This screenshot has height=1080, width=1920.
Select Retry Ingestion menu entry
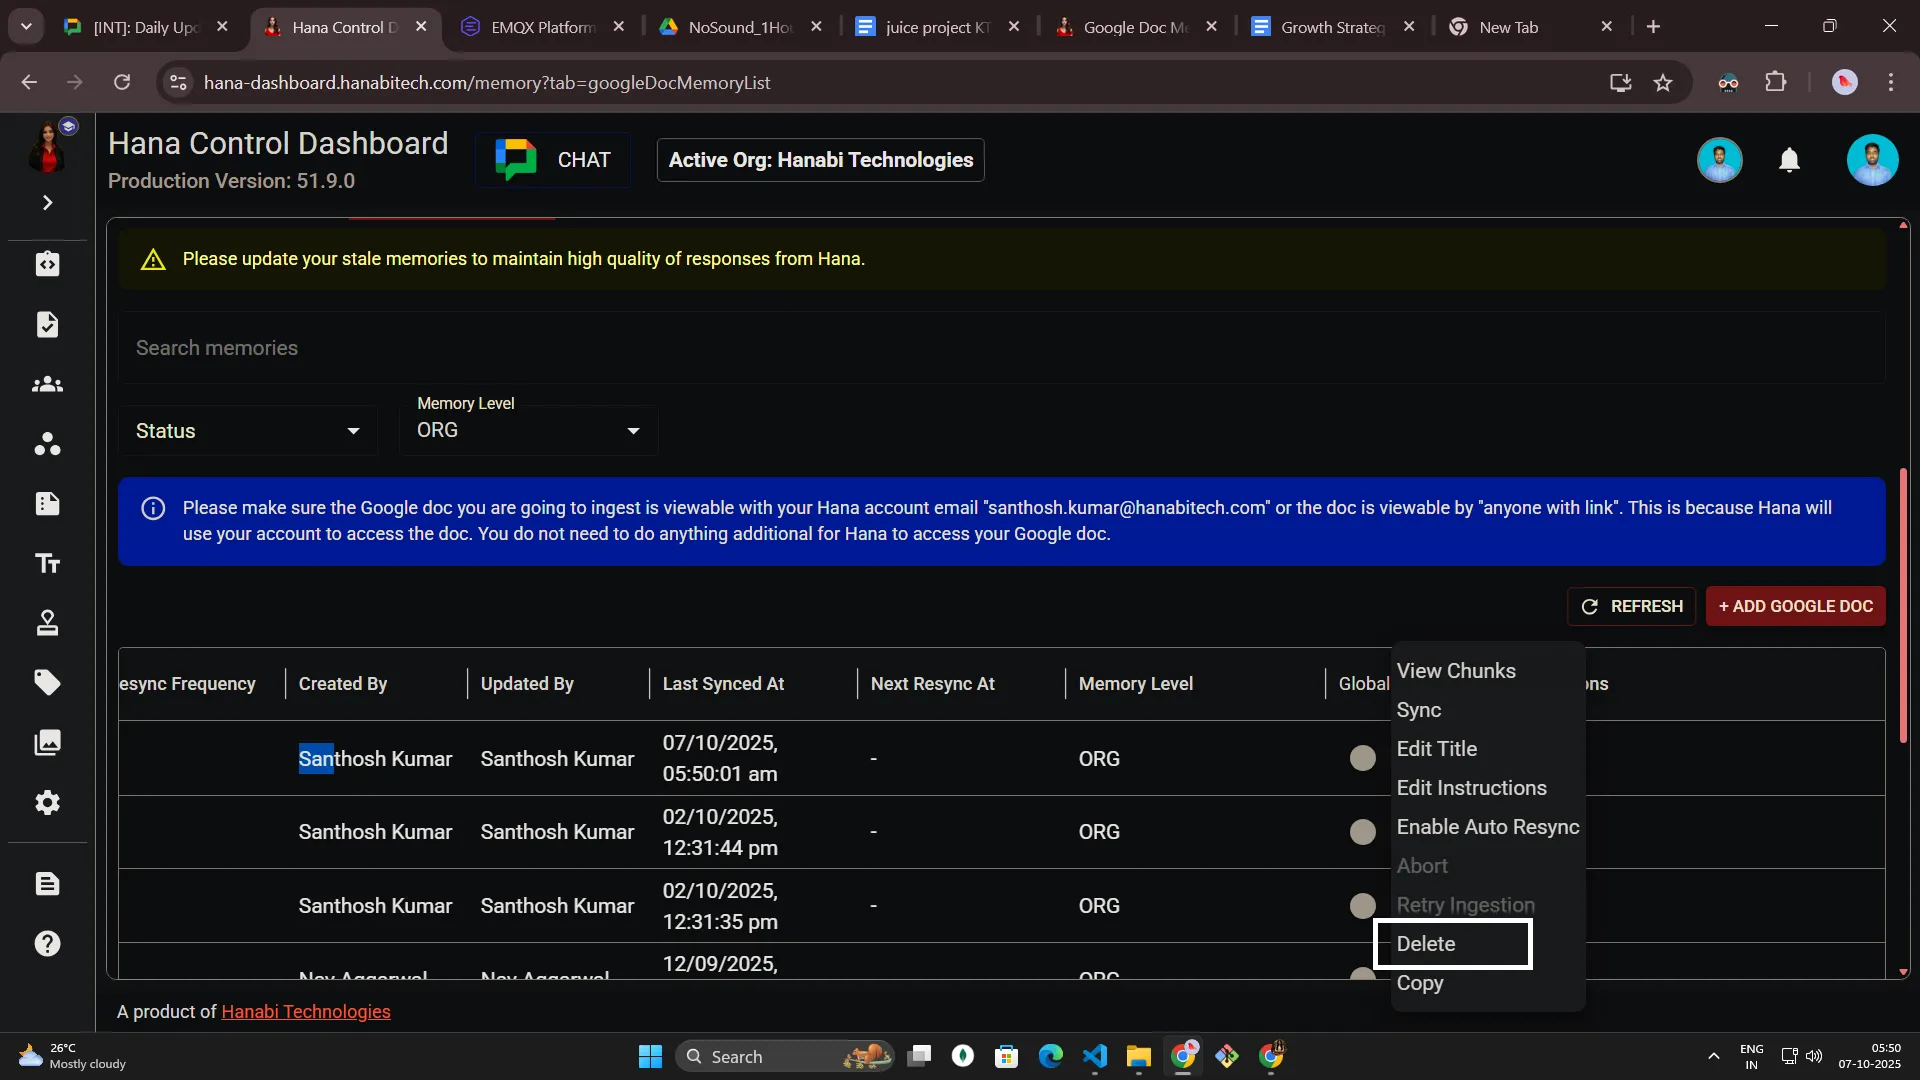click(x=1465, y=904)
